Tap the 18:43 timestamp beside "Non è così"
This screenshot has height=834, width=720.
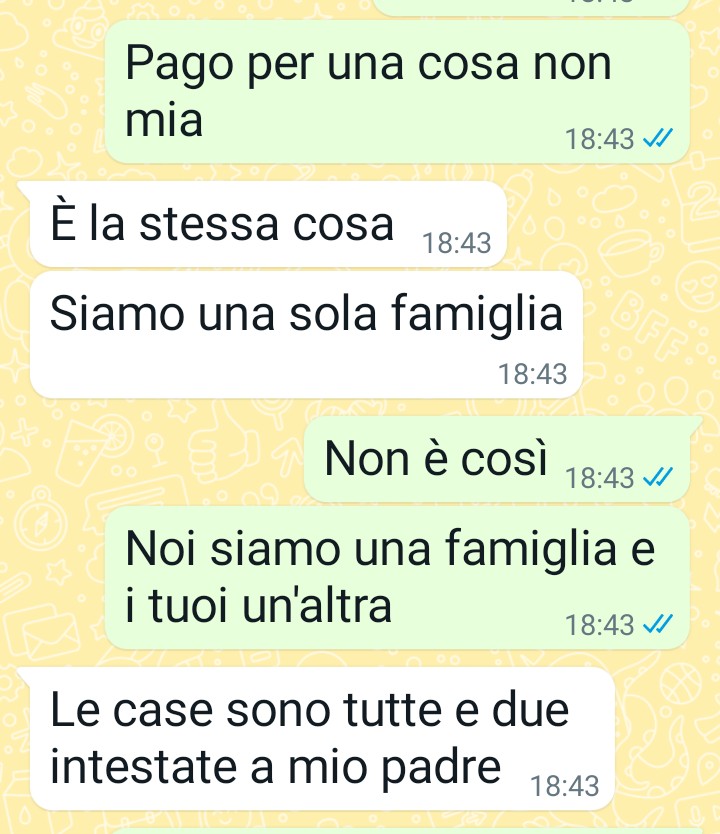click(x=599, y=478)
